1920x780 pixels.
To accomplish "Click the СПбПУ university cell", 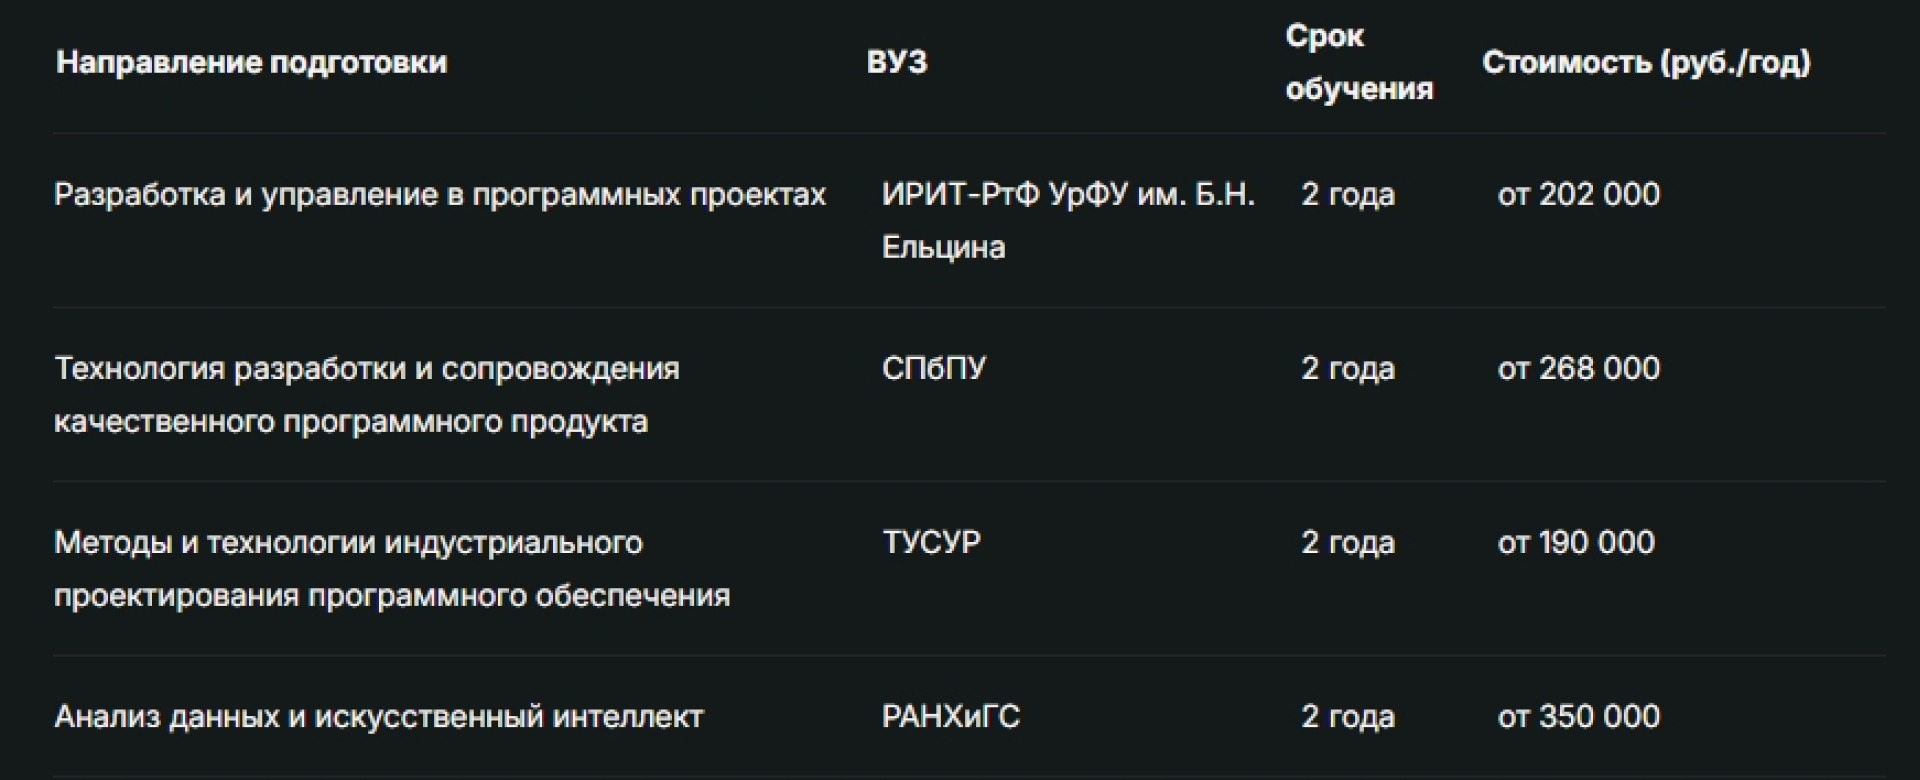I will point(933,369).
